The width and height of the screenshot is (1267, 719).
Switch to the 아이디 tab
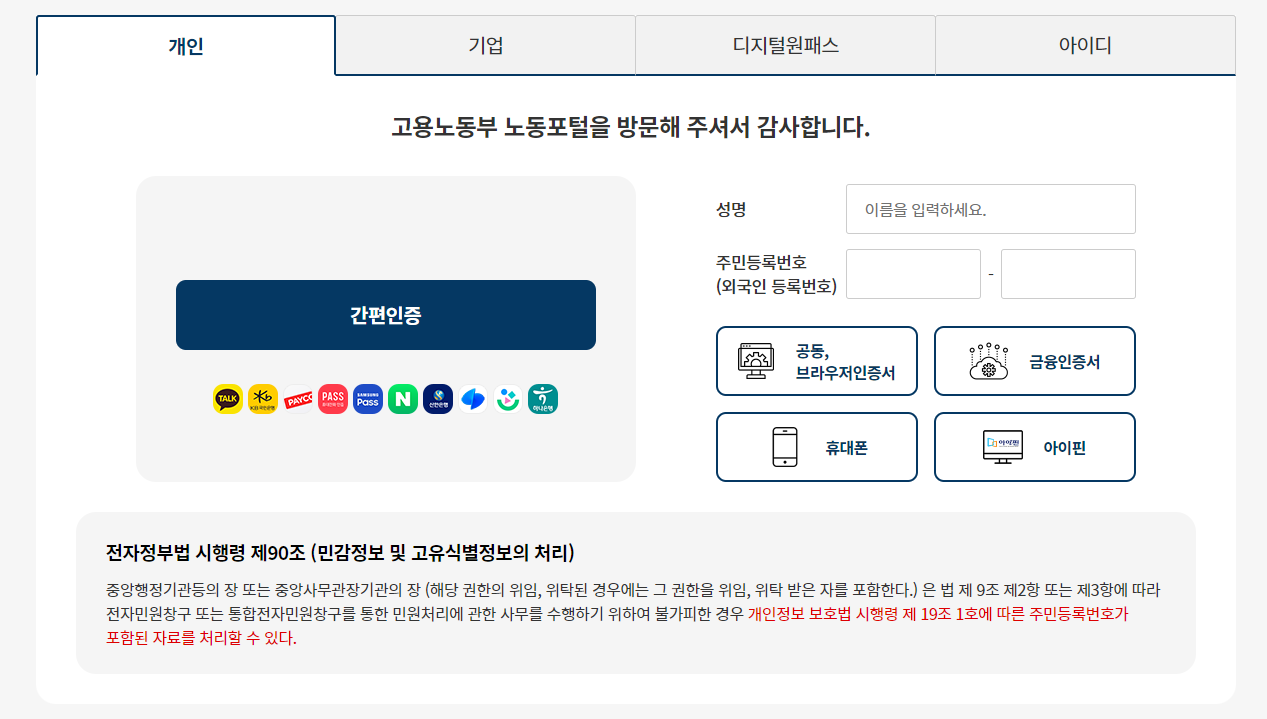click(x=1083, y=44)
